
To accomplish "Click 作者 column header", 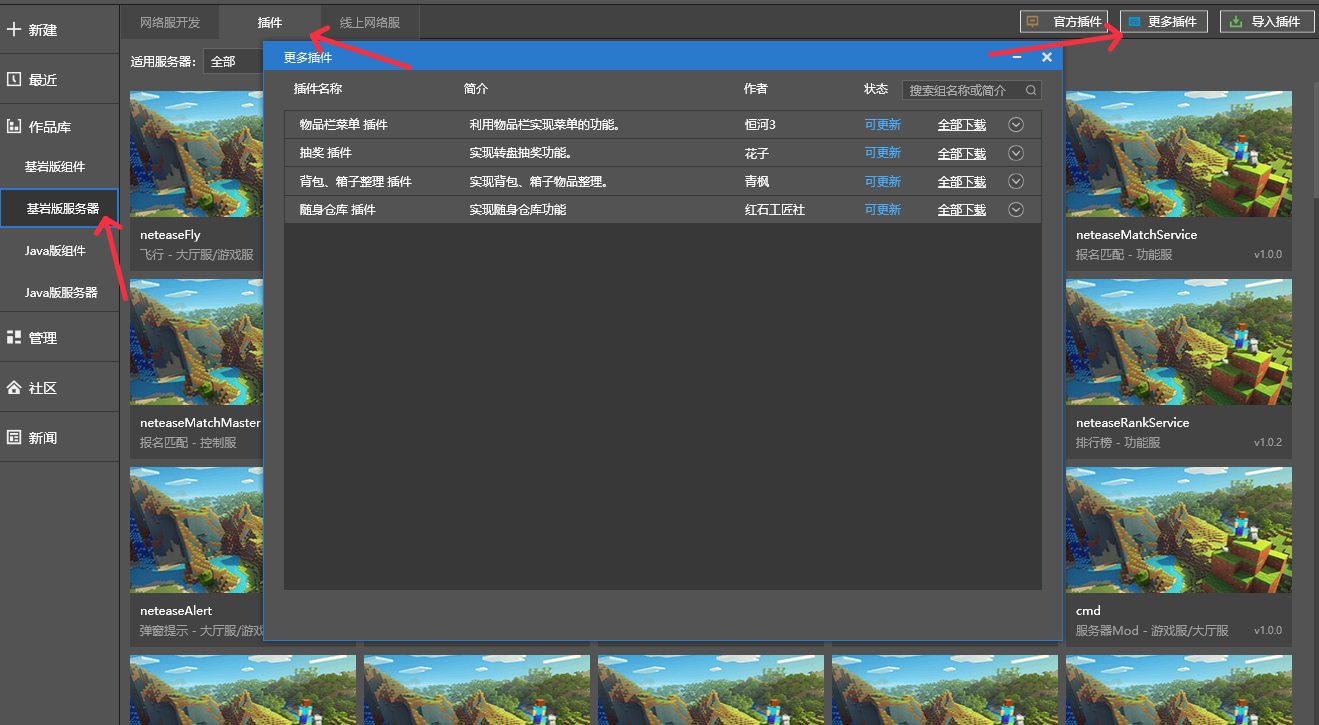I will pyautogui.click(x=756, y=89).
